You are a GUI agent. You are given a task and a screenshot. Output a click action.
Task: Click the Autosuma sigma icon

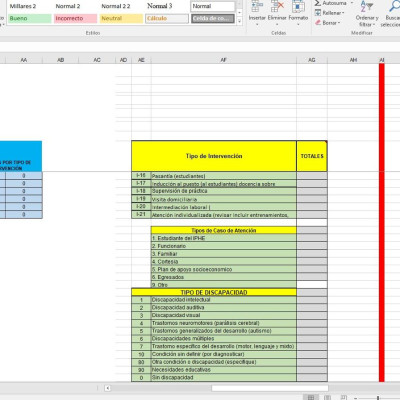318,3
